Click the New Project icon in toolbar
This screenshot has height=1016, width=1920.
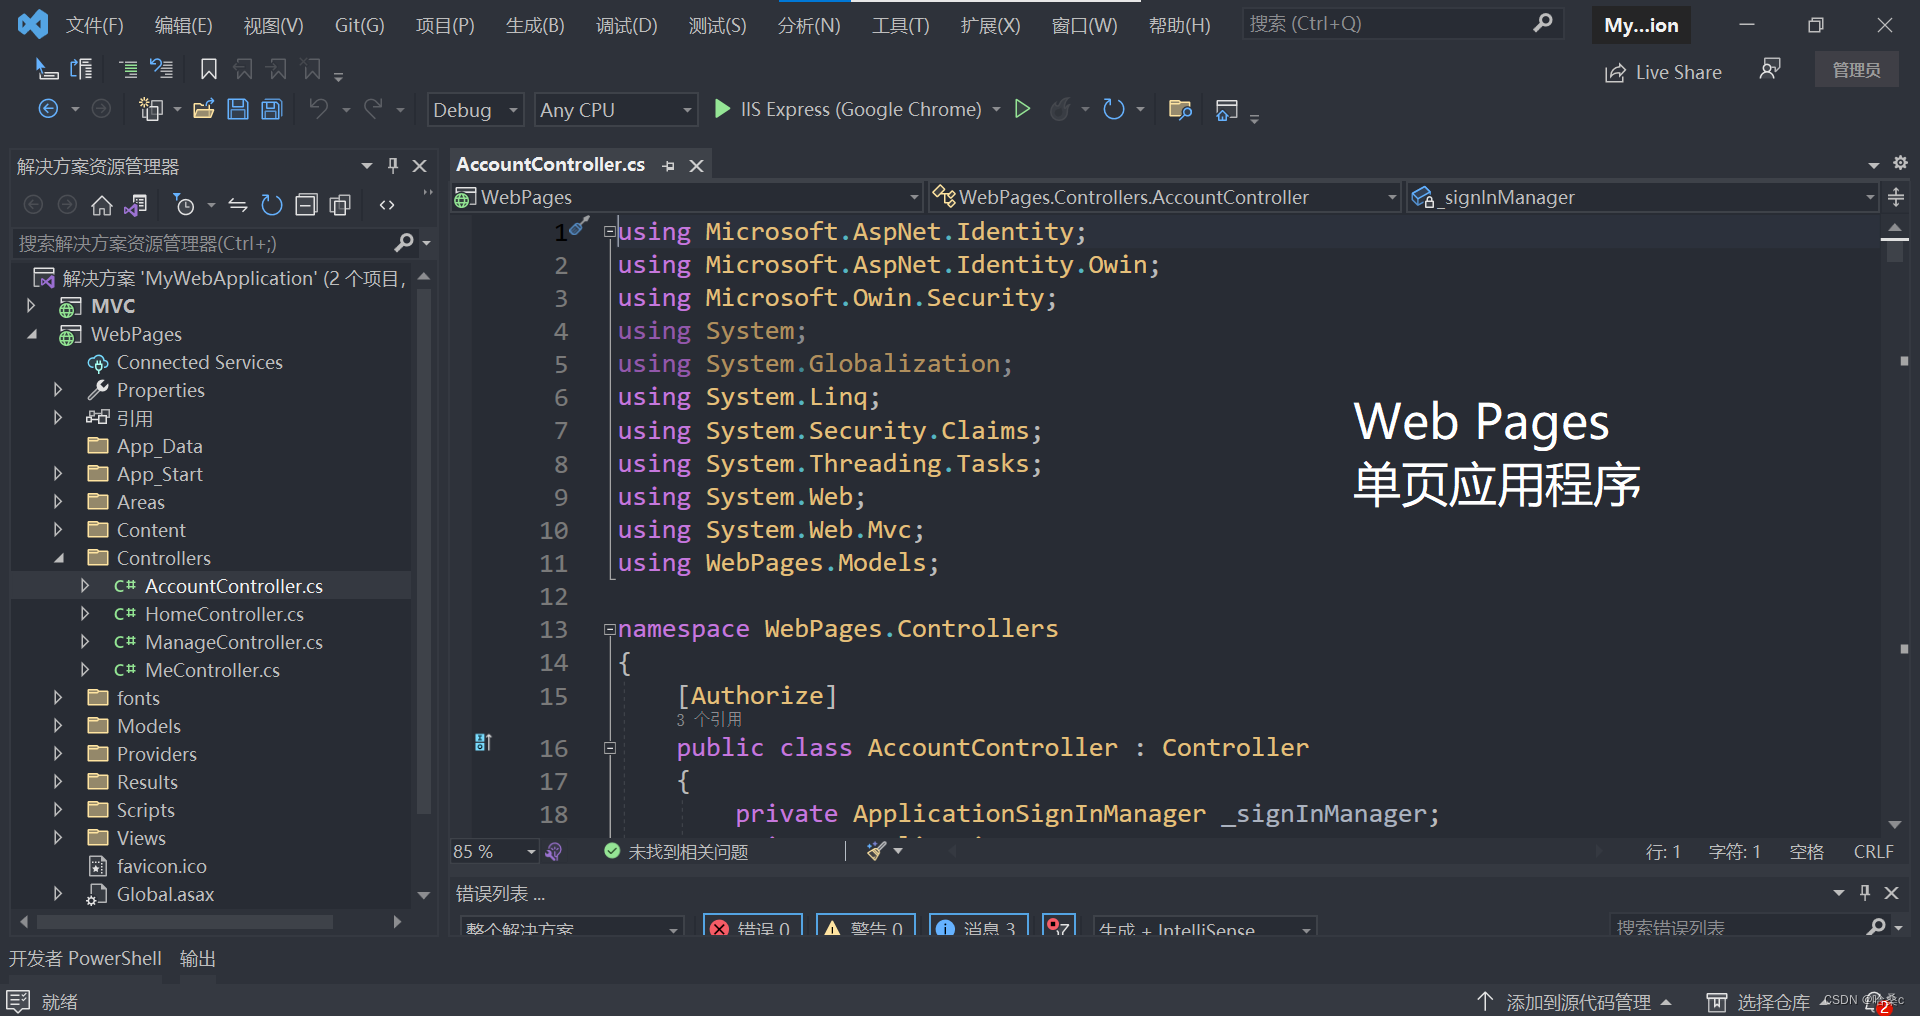(151, 109)
